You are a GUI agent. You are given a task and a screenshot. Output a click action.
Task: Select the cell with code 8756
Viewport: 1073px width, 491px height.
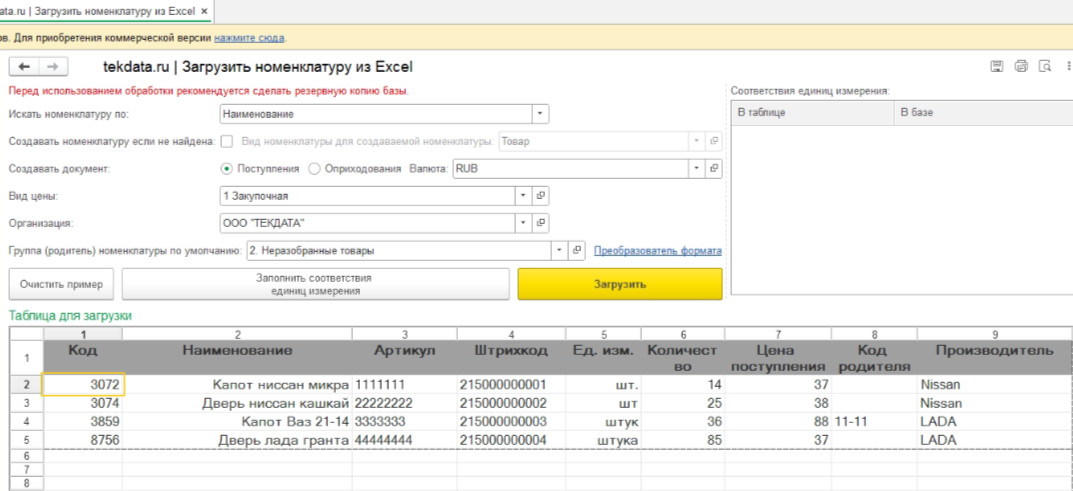point(83,440)
